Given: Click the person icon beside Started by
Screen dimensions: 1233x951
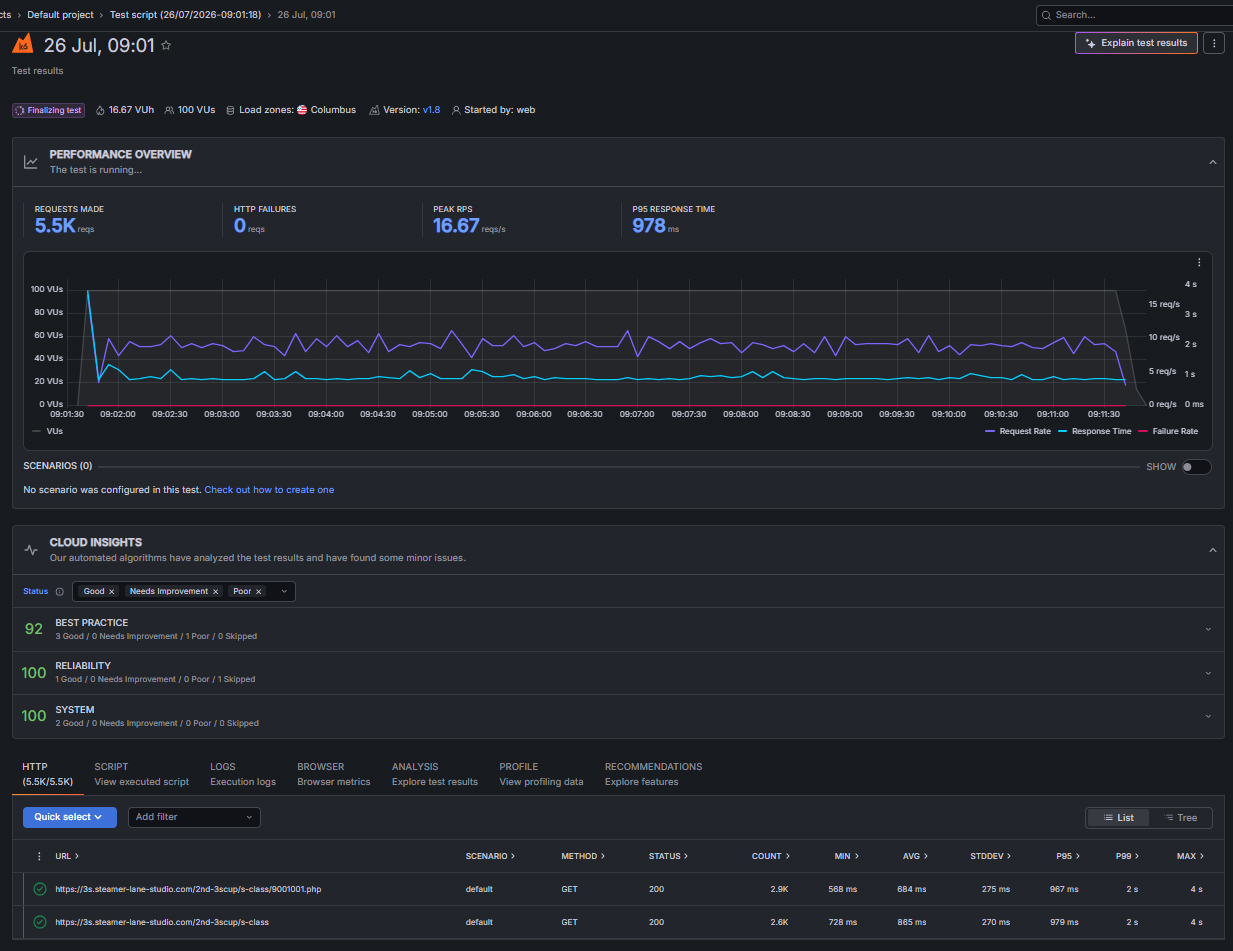Looking at the screenshot, I should (x=456, y=110).
